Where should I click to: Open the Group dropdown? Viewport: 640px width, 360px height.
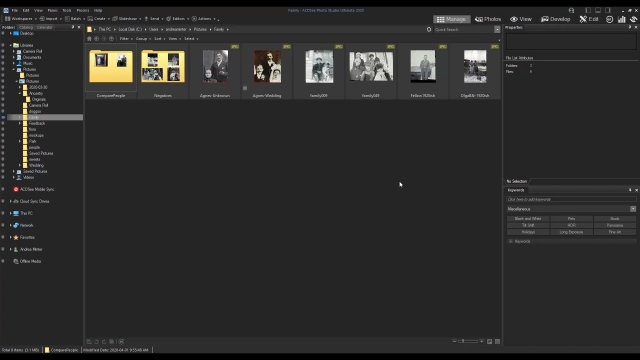(x=143, y=39)
